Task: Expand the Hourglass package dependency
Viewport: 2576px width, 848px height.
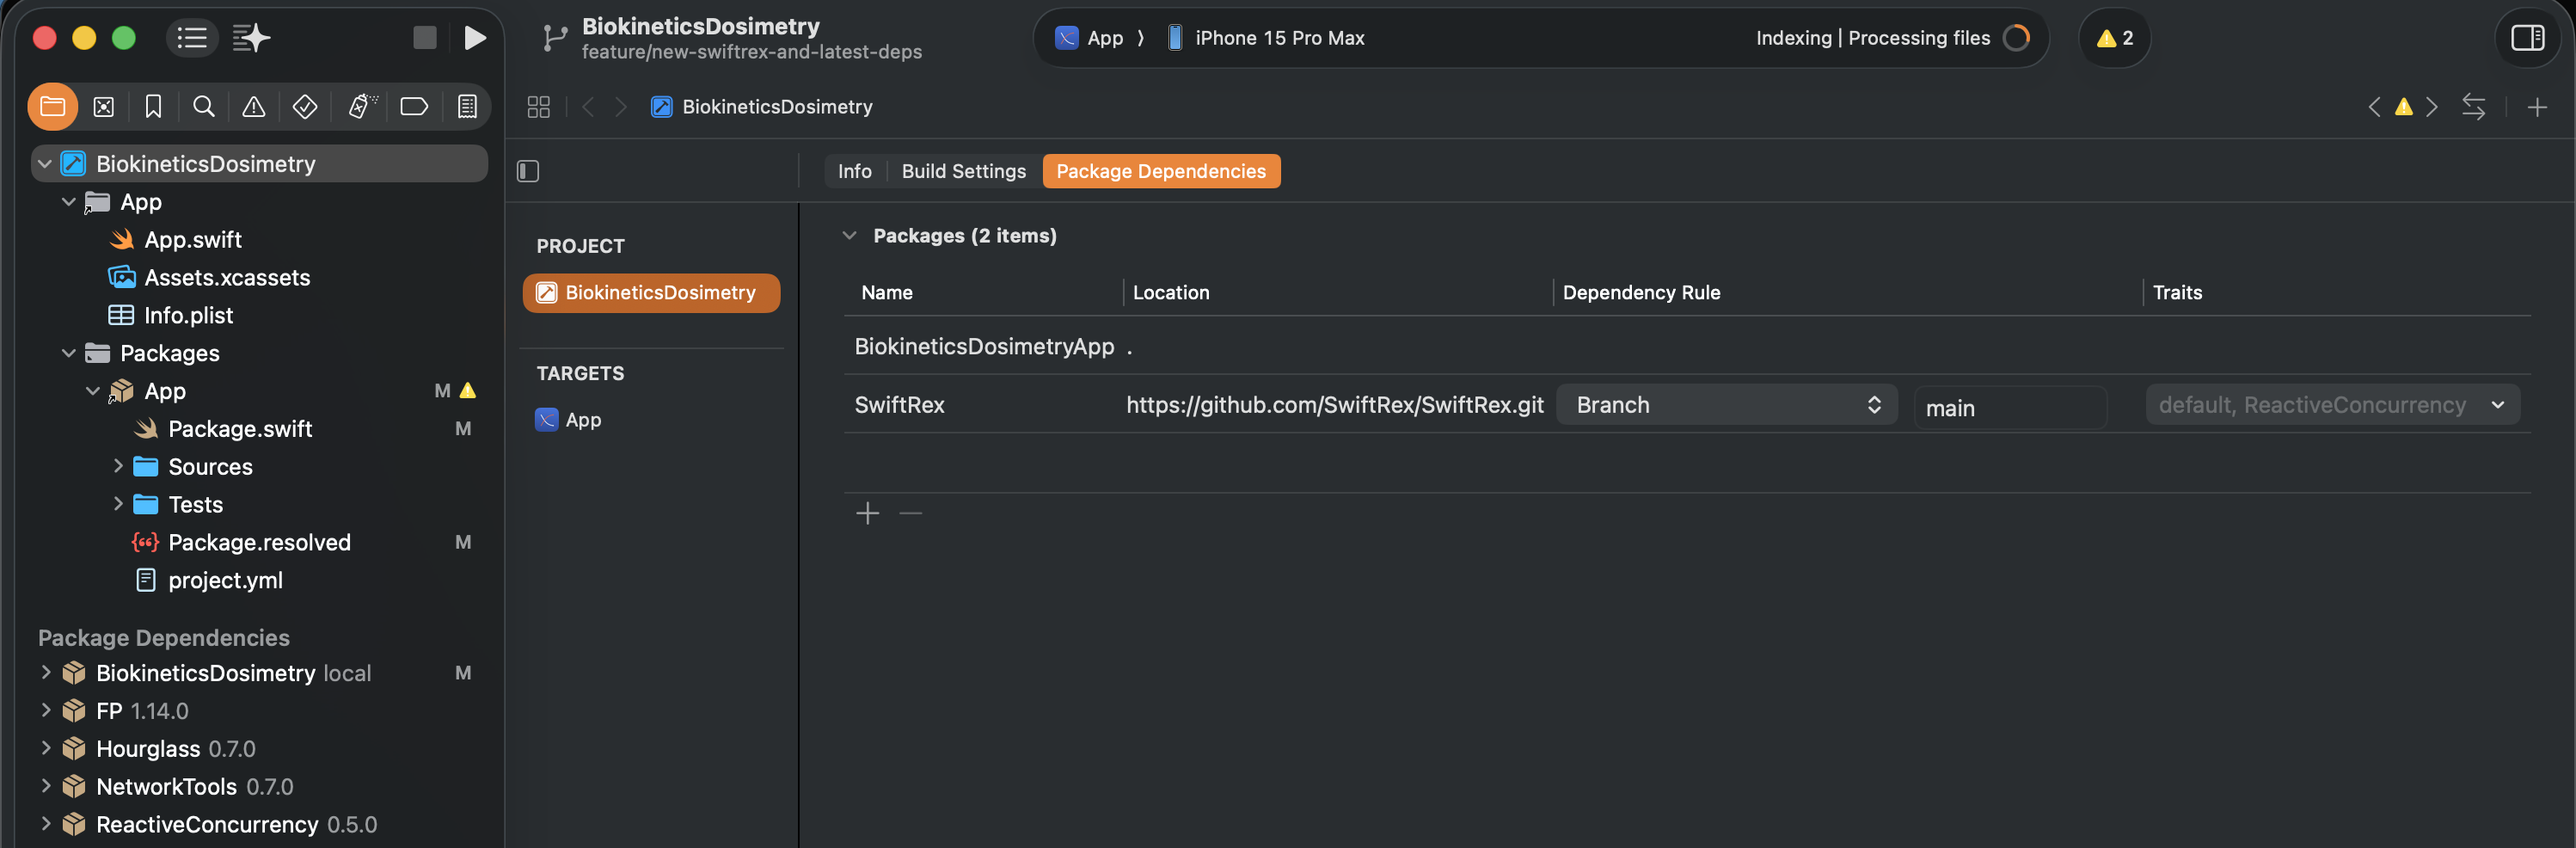Action: pos(45,749)
